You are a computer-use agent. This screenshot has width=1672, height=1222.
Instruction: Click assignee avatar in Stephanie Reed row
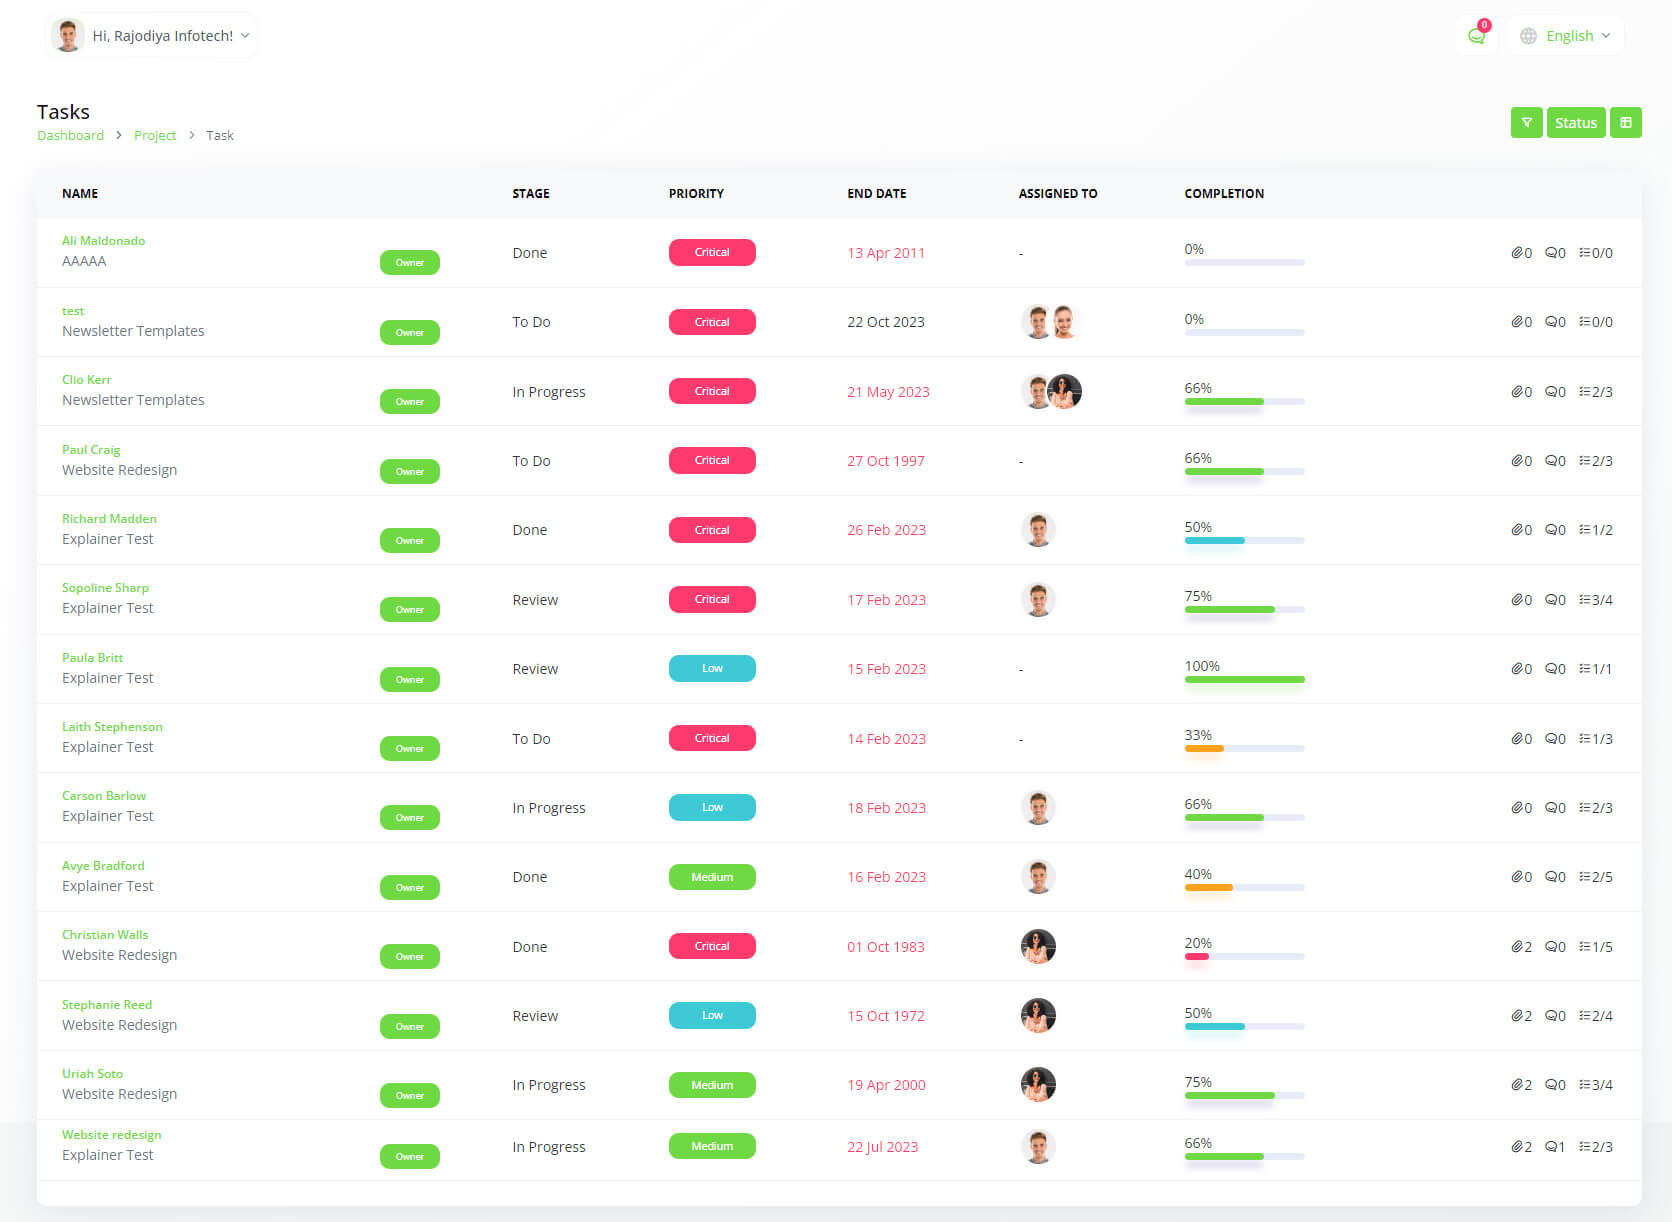pyautogui.click(x=1038, y=1016)
